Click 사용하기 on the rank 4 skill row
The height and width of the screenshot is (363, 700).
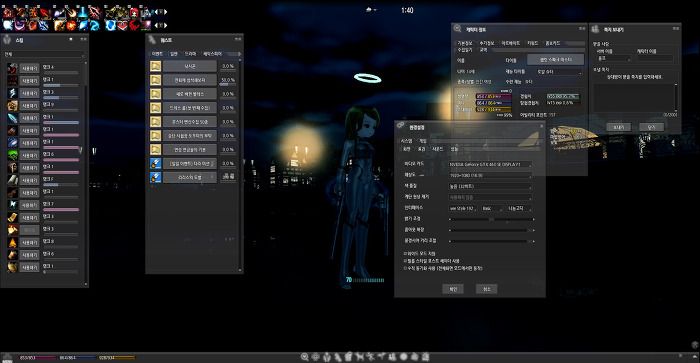pyautogui.click(x=29, y=68)
